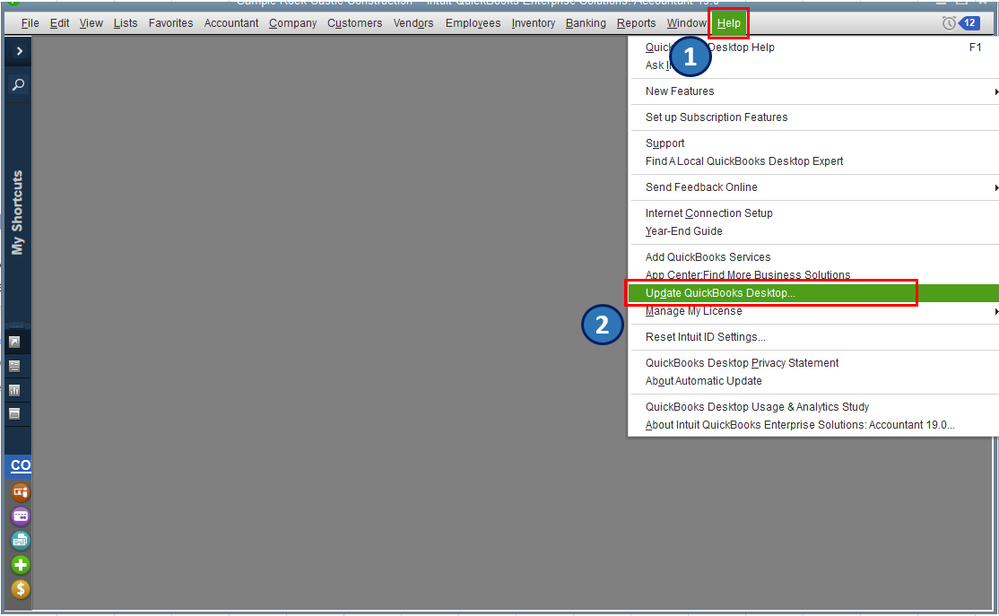
Task: Open the Inventory menu
Action: [x=533, y=23]
